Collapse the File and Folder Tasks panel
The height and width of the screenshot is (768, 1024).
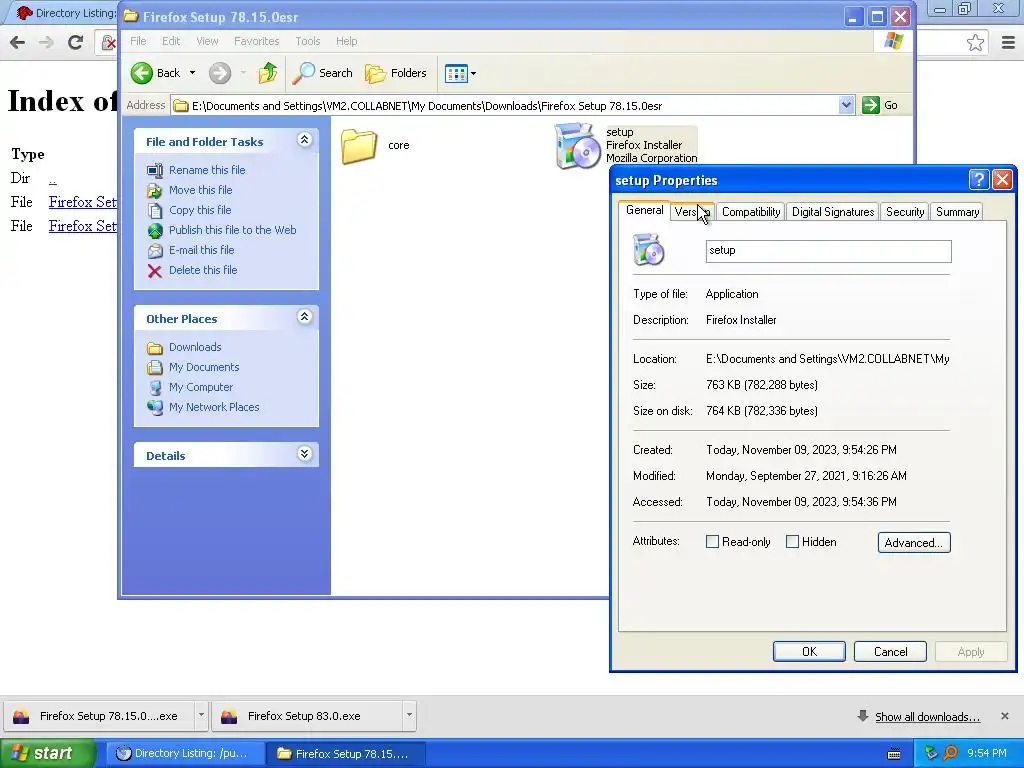pos(304,140)
